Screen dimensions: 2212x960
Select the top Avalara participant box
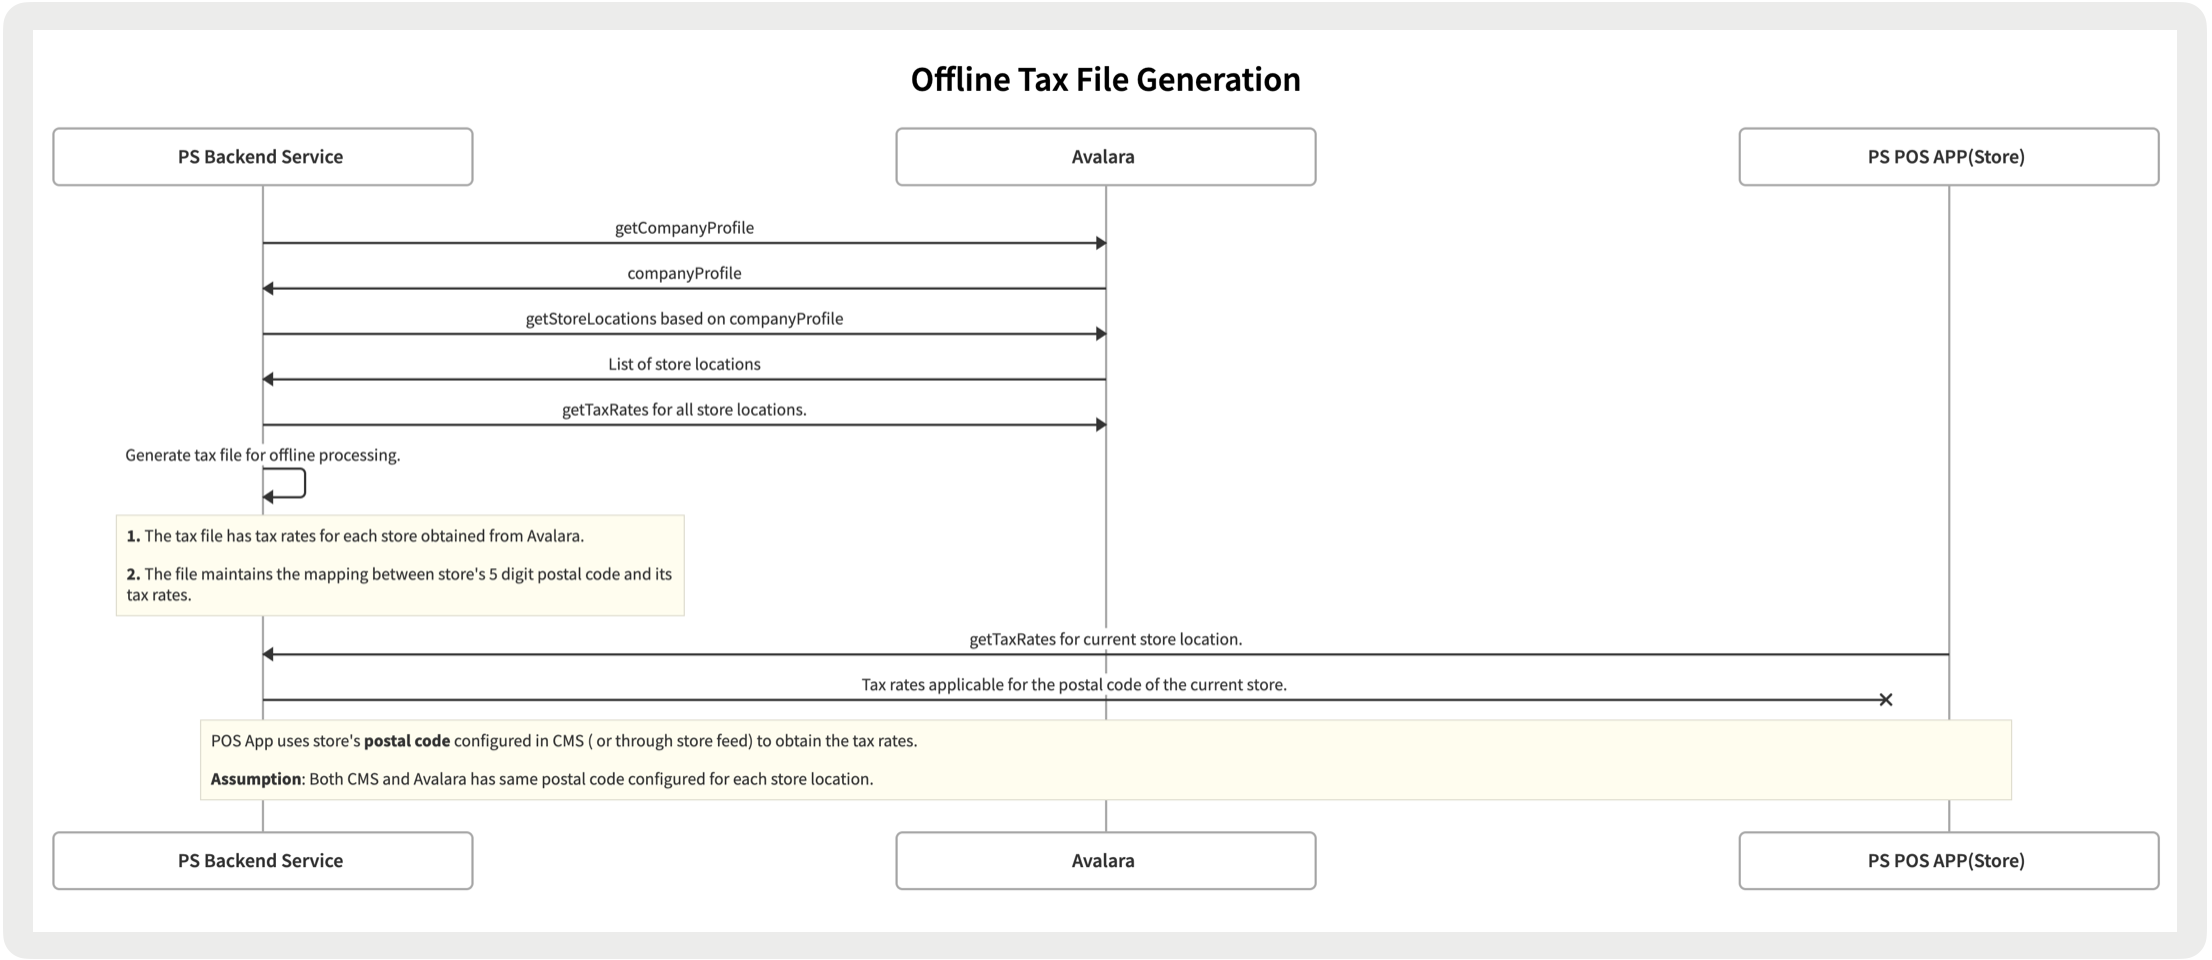(x=1106, y=157)
